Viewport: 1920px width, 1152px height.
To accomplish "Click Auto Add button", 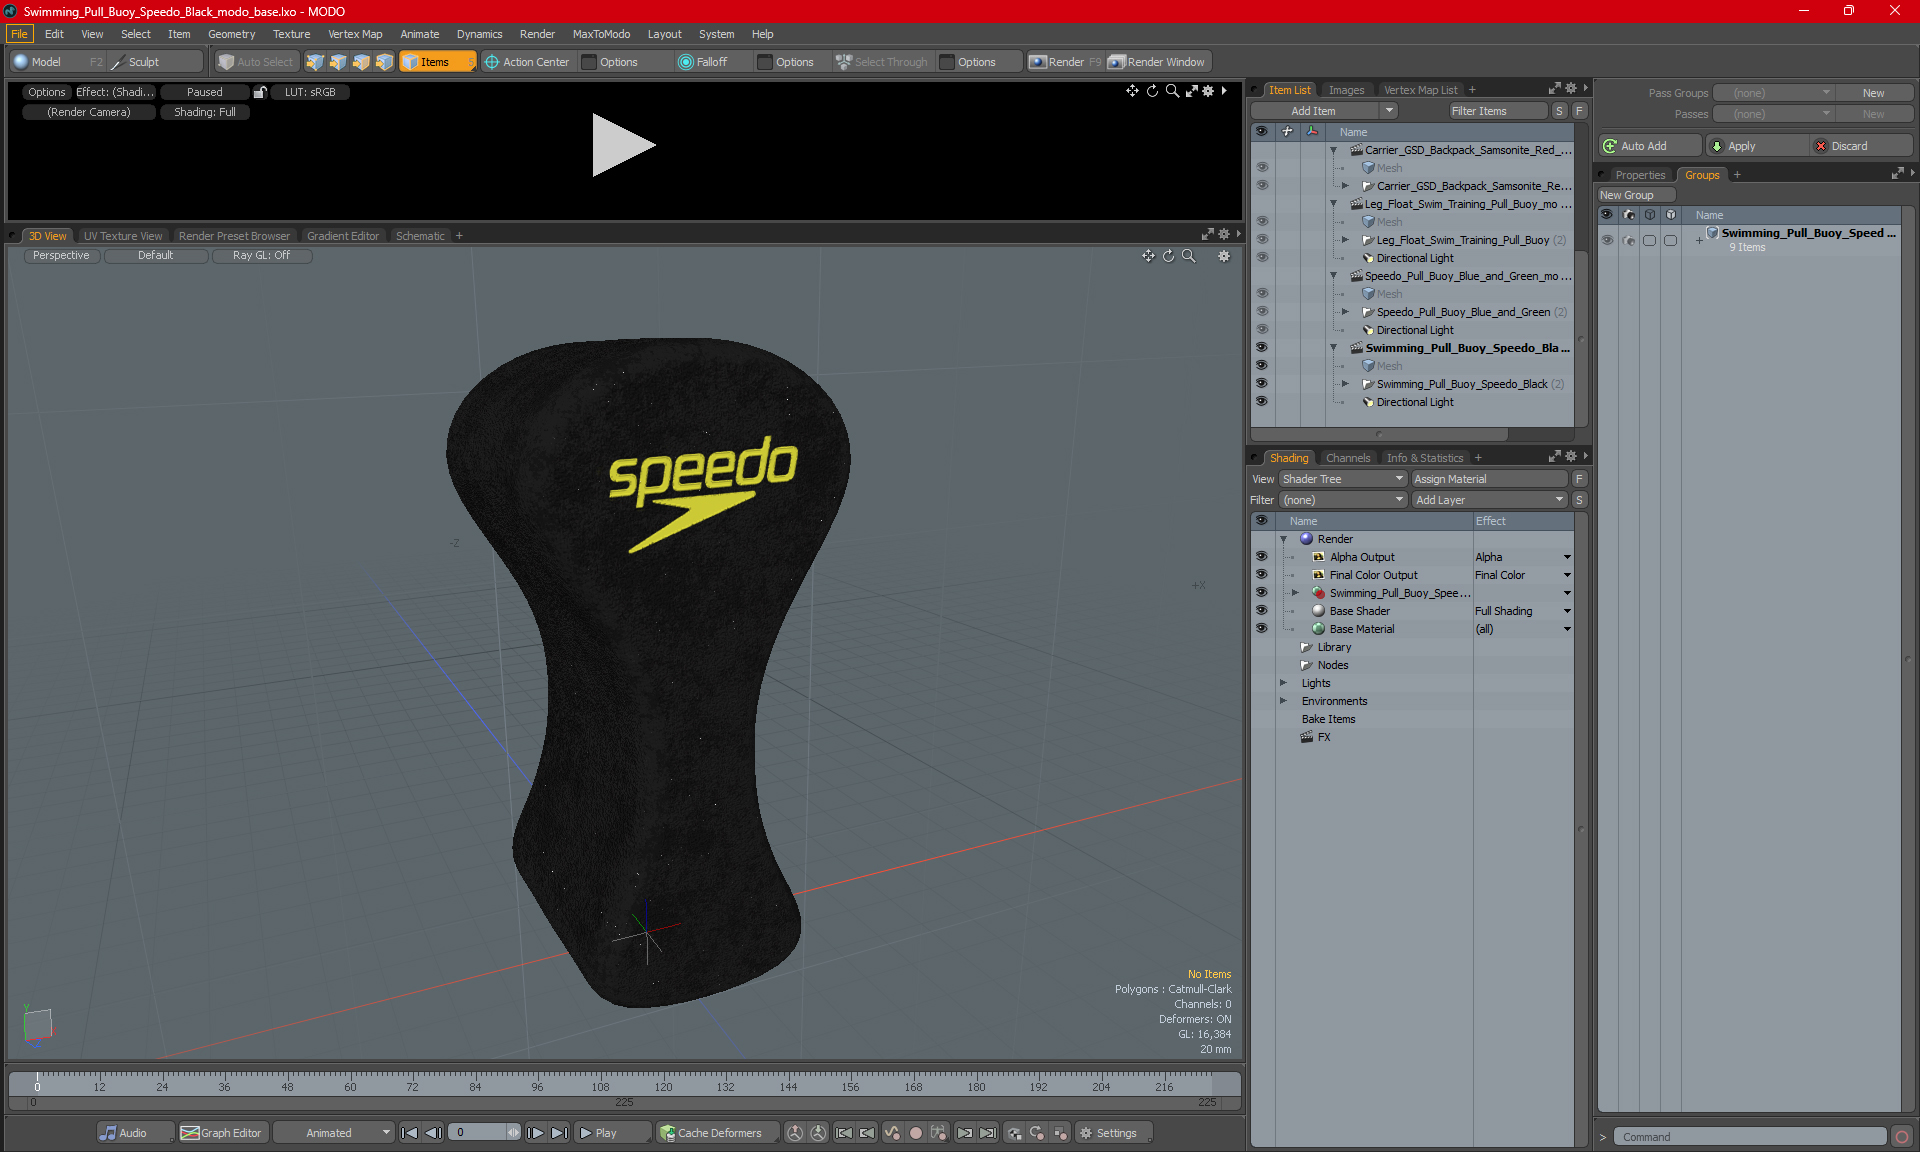I will tap(1647, 146).
